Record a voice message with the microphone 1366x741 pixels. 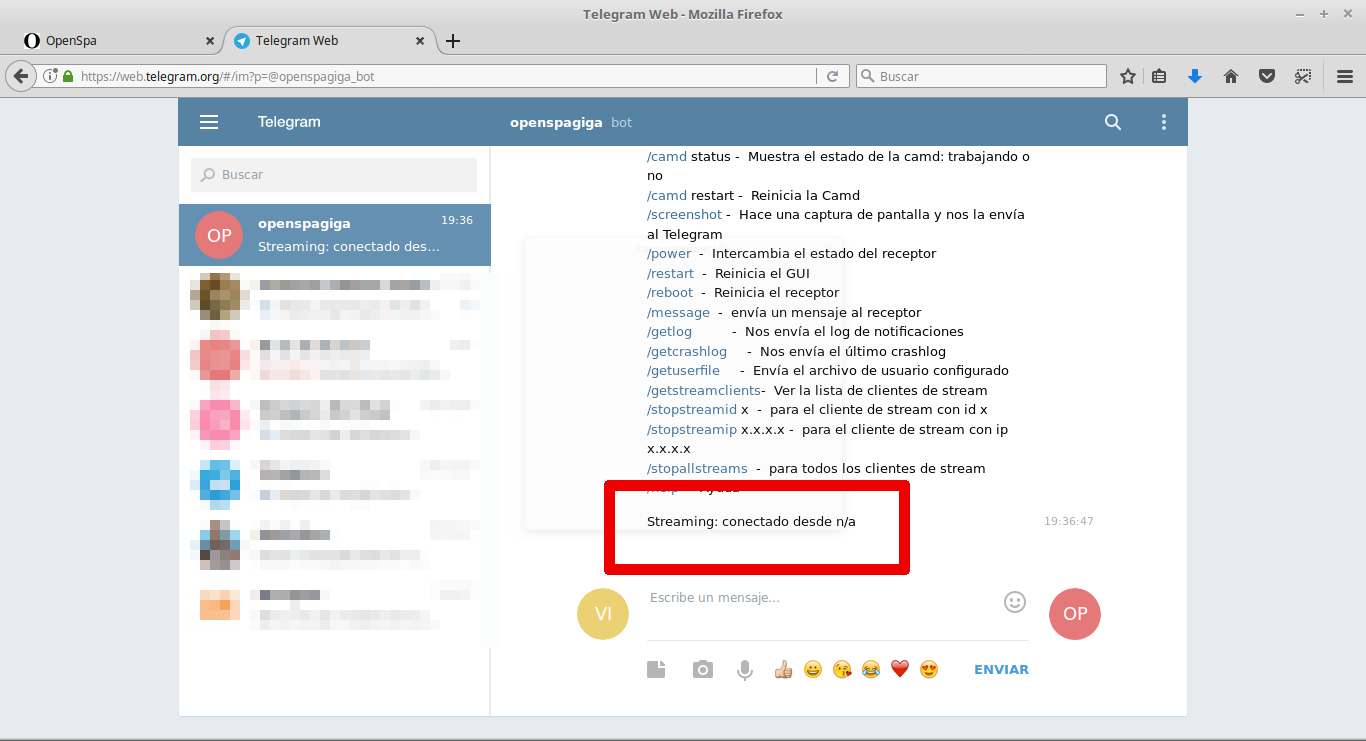[745, 670]
